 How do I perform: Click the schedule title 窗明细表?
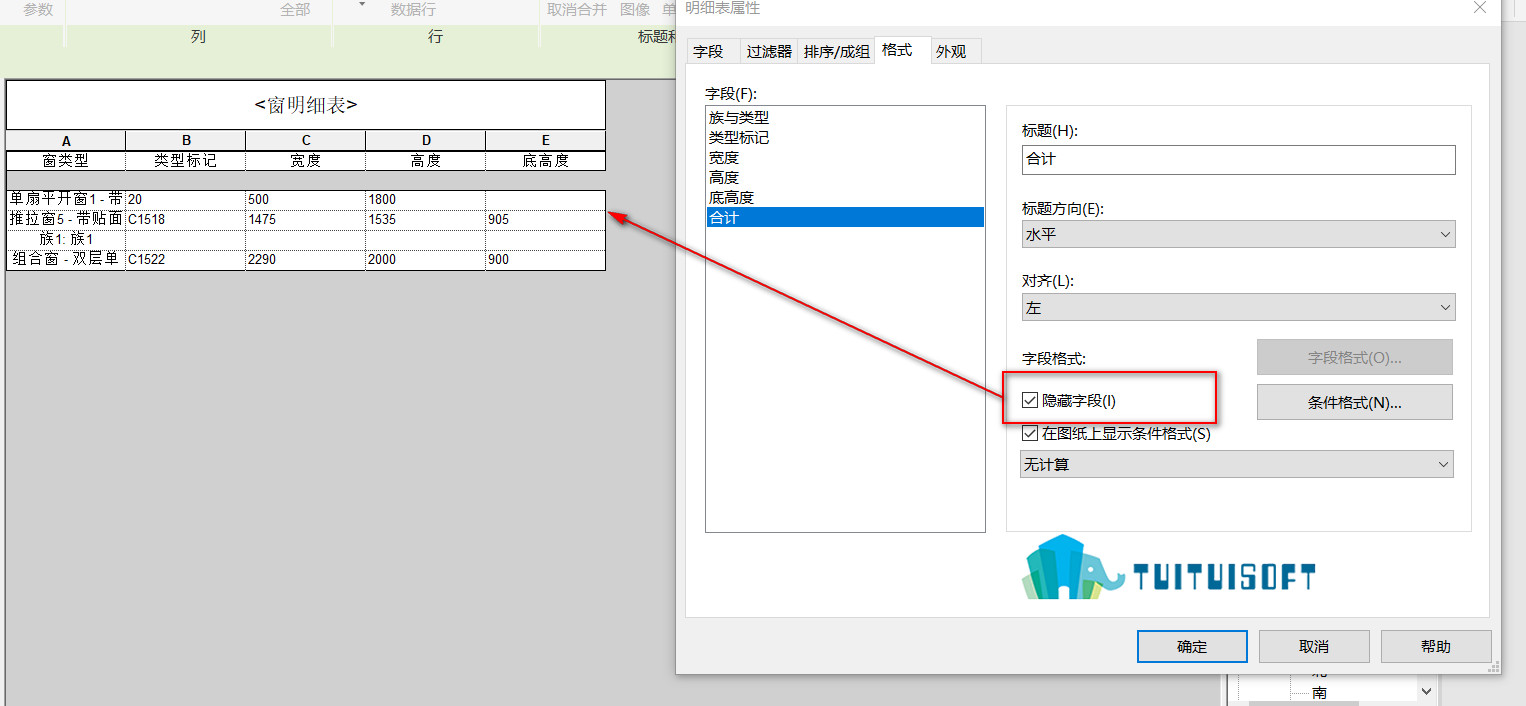306,105
